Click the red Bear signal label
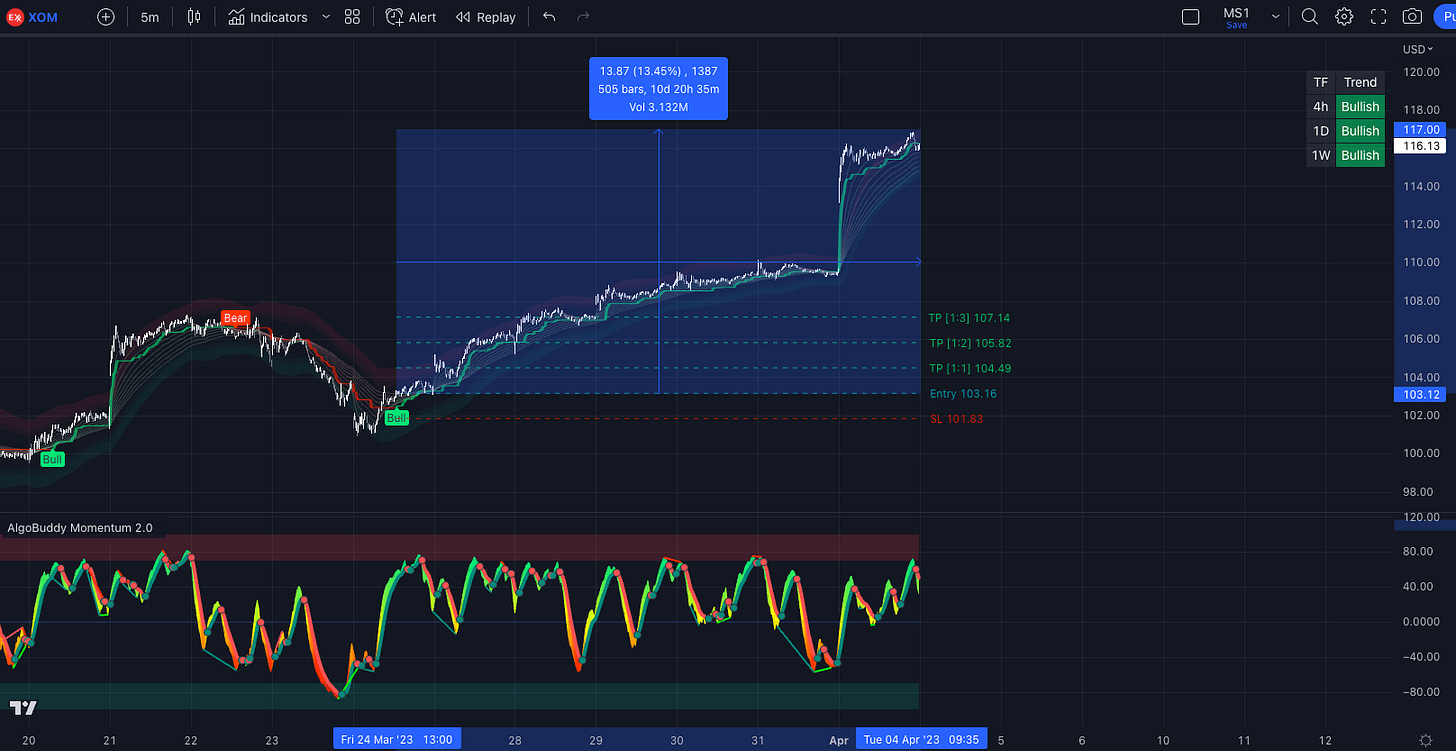The height and width of the screenshot is (751, 1456). [x=235, y=318]
